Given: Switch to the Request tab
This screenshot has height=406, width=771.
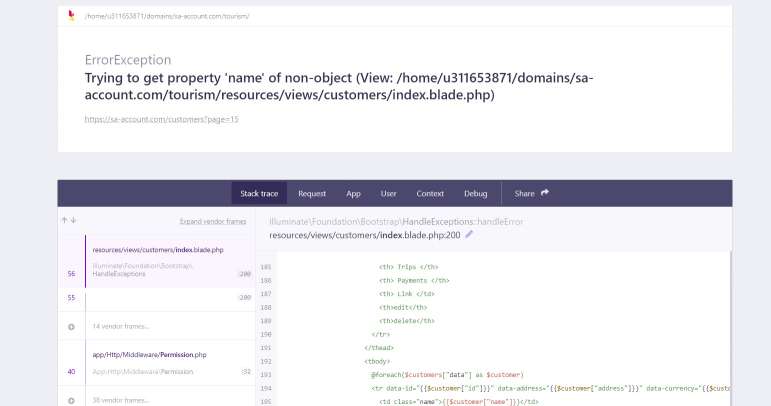Looking at the screenshot, I should (312, 193).
